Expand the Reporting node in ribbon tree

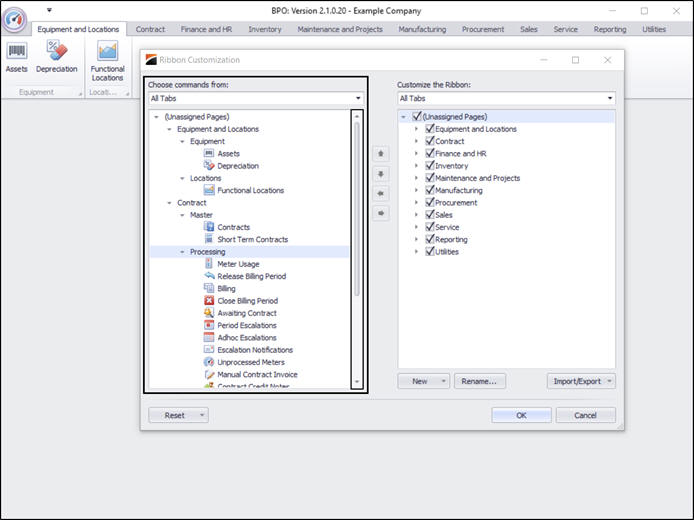416,239
